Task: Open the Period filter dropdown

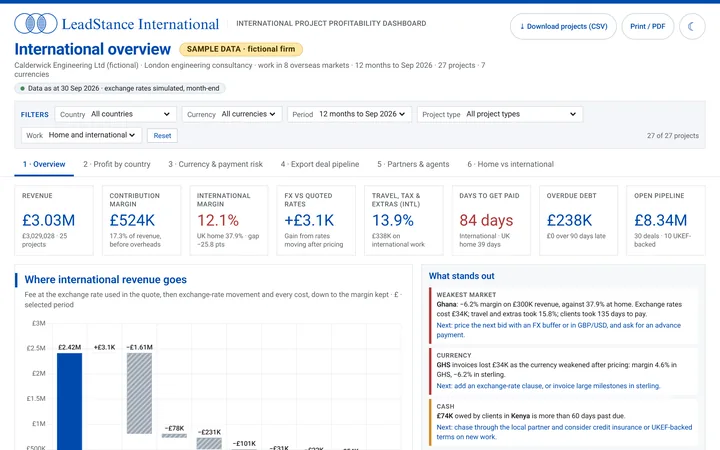Action: pyautogui.click(x=349, y=114)
